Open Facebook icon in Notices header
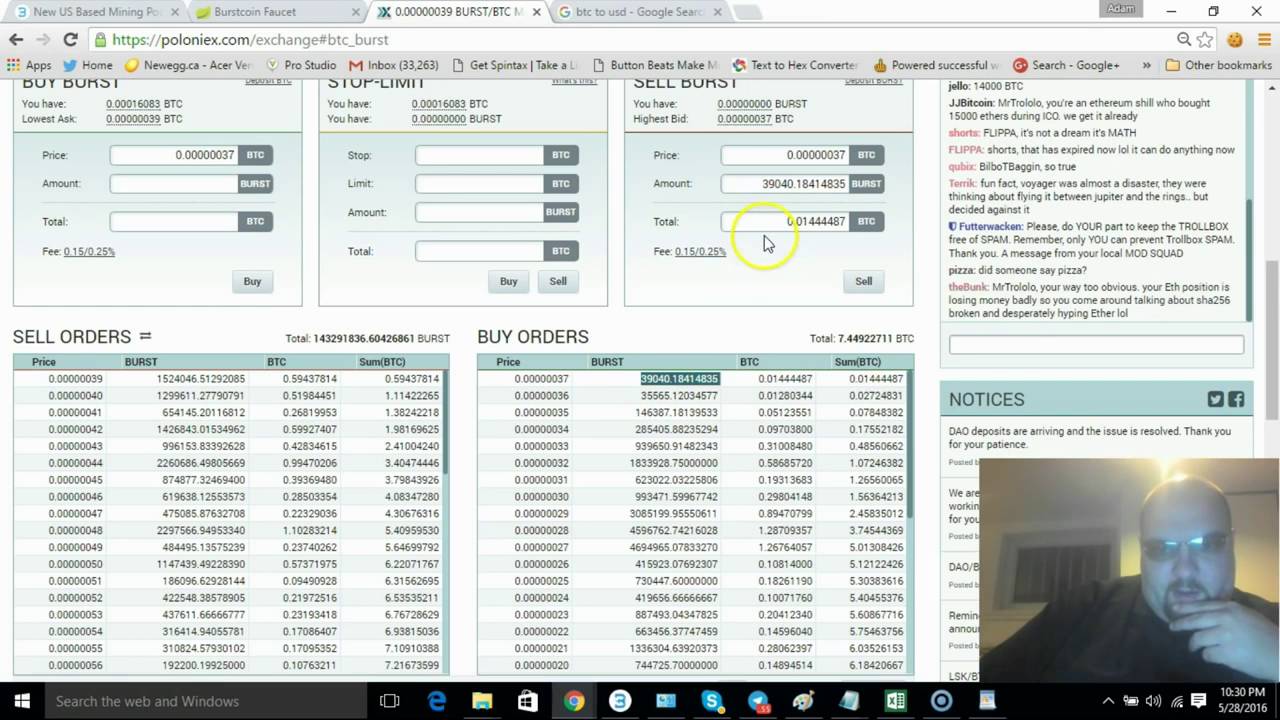The height and width of the screenshot is (720, 1280). click(1236, 399)
